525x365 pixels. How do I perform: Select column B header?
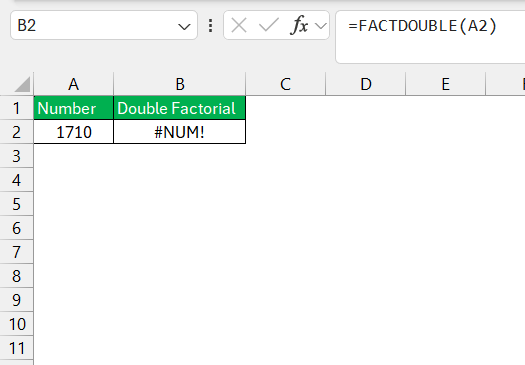(180, 84)
